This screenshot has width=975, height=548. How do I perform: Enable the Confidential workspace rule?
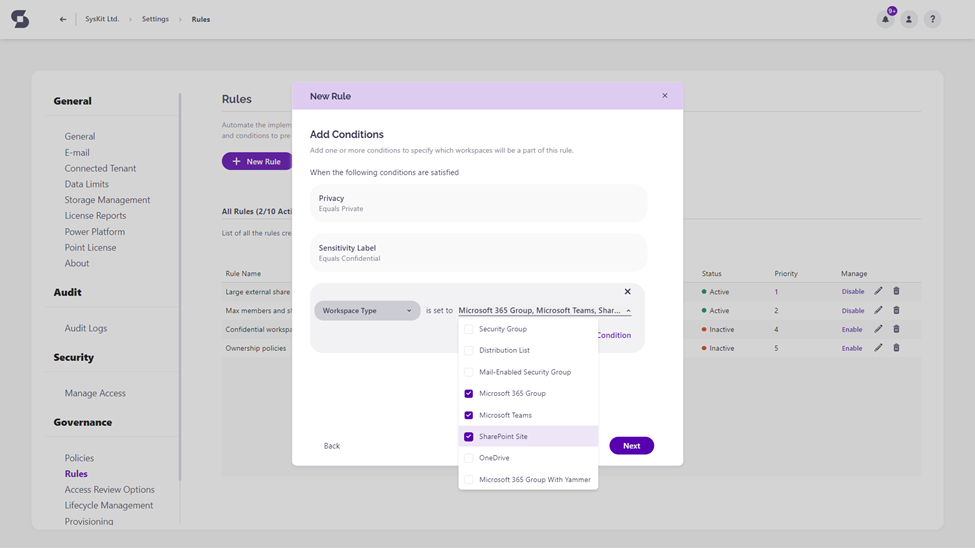(852, 330)
